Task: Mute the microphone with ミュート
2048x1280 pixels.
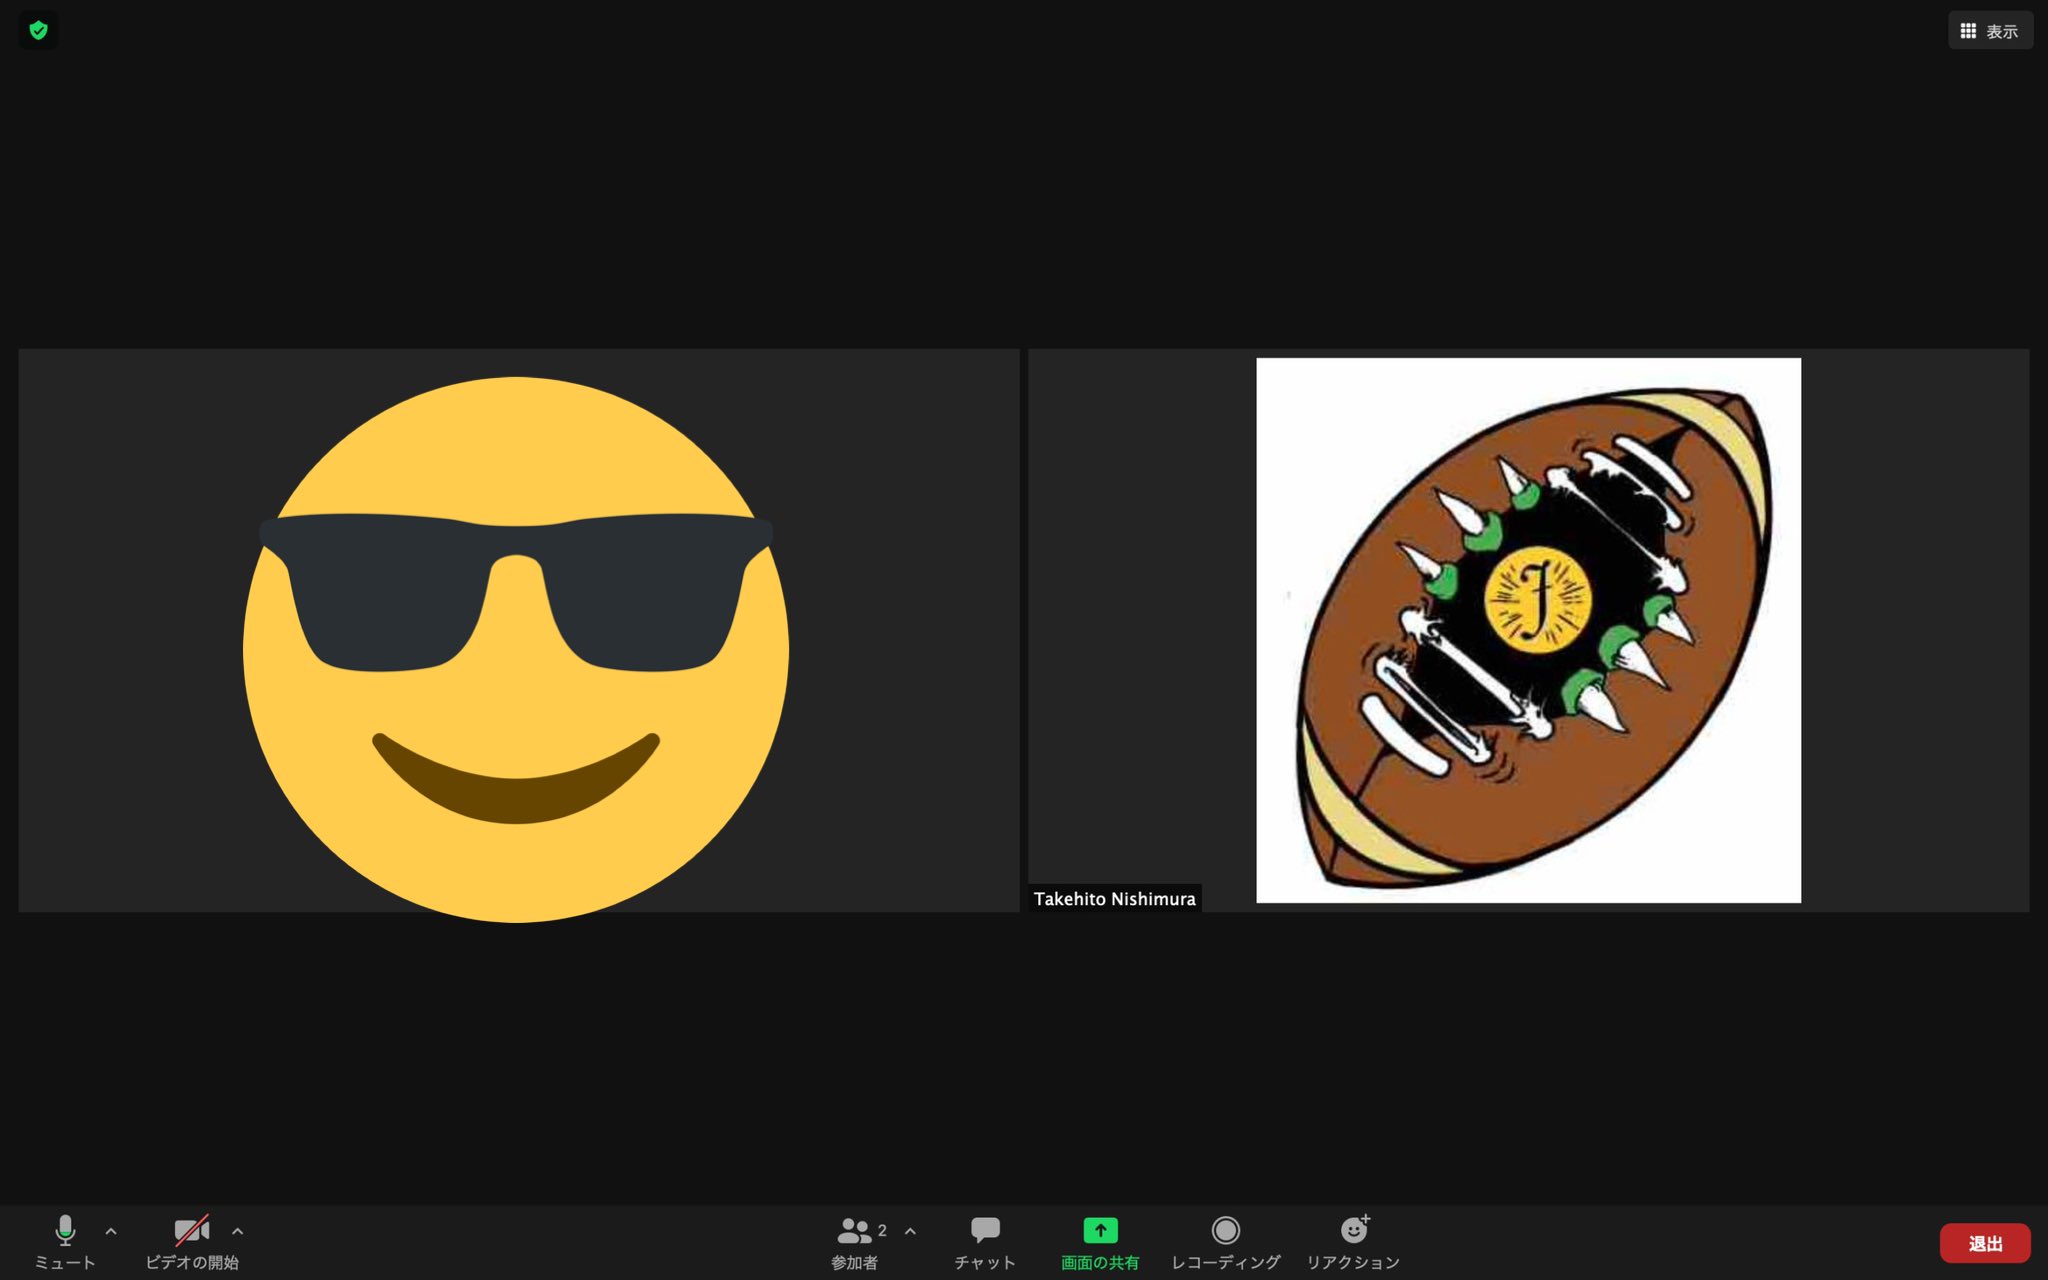Action: pos(65,1243)
